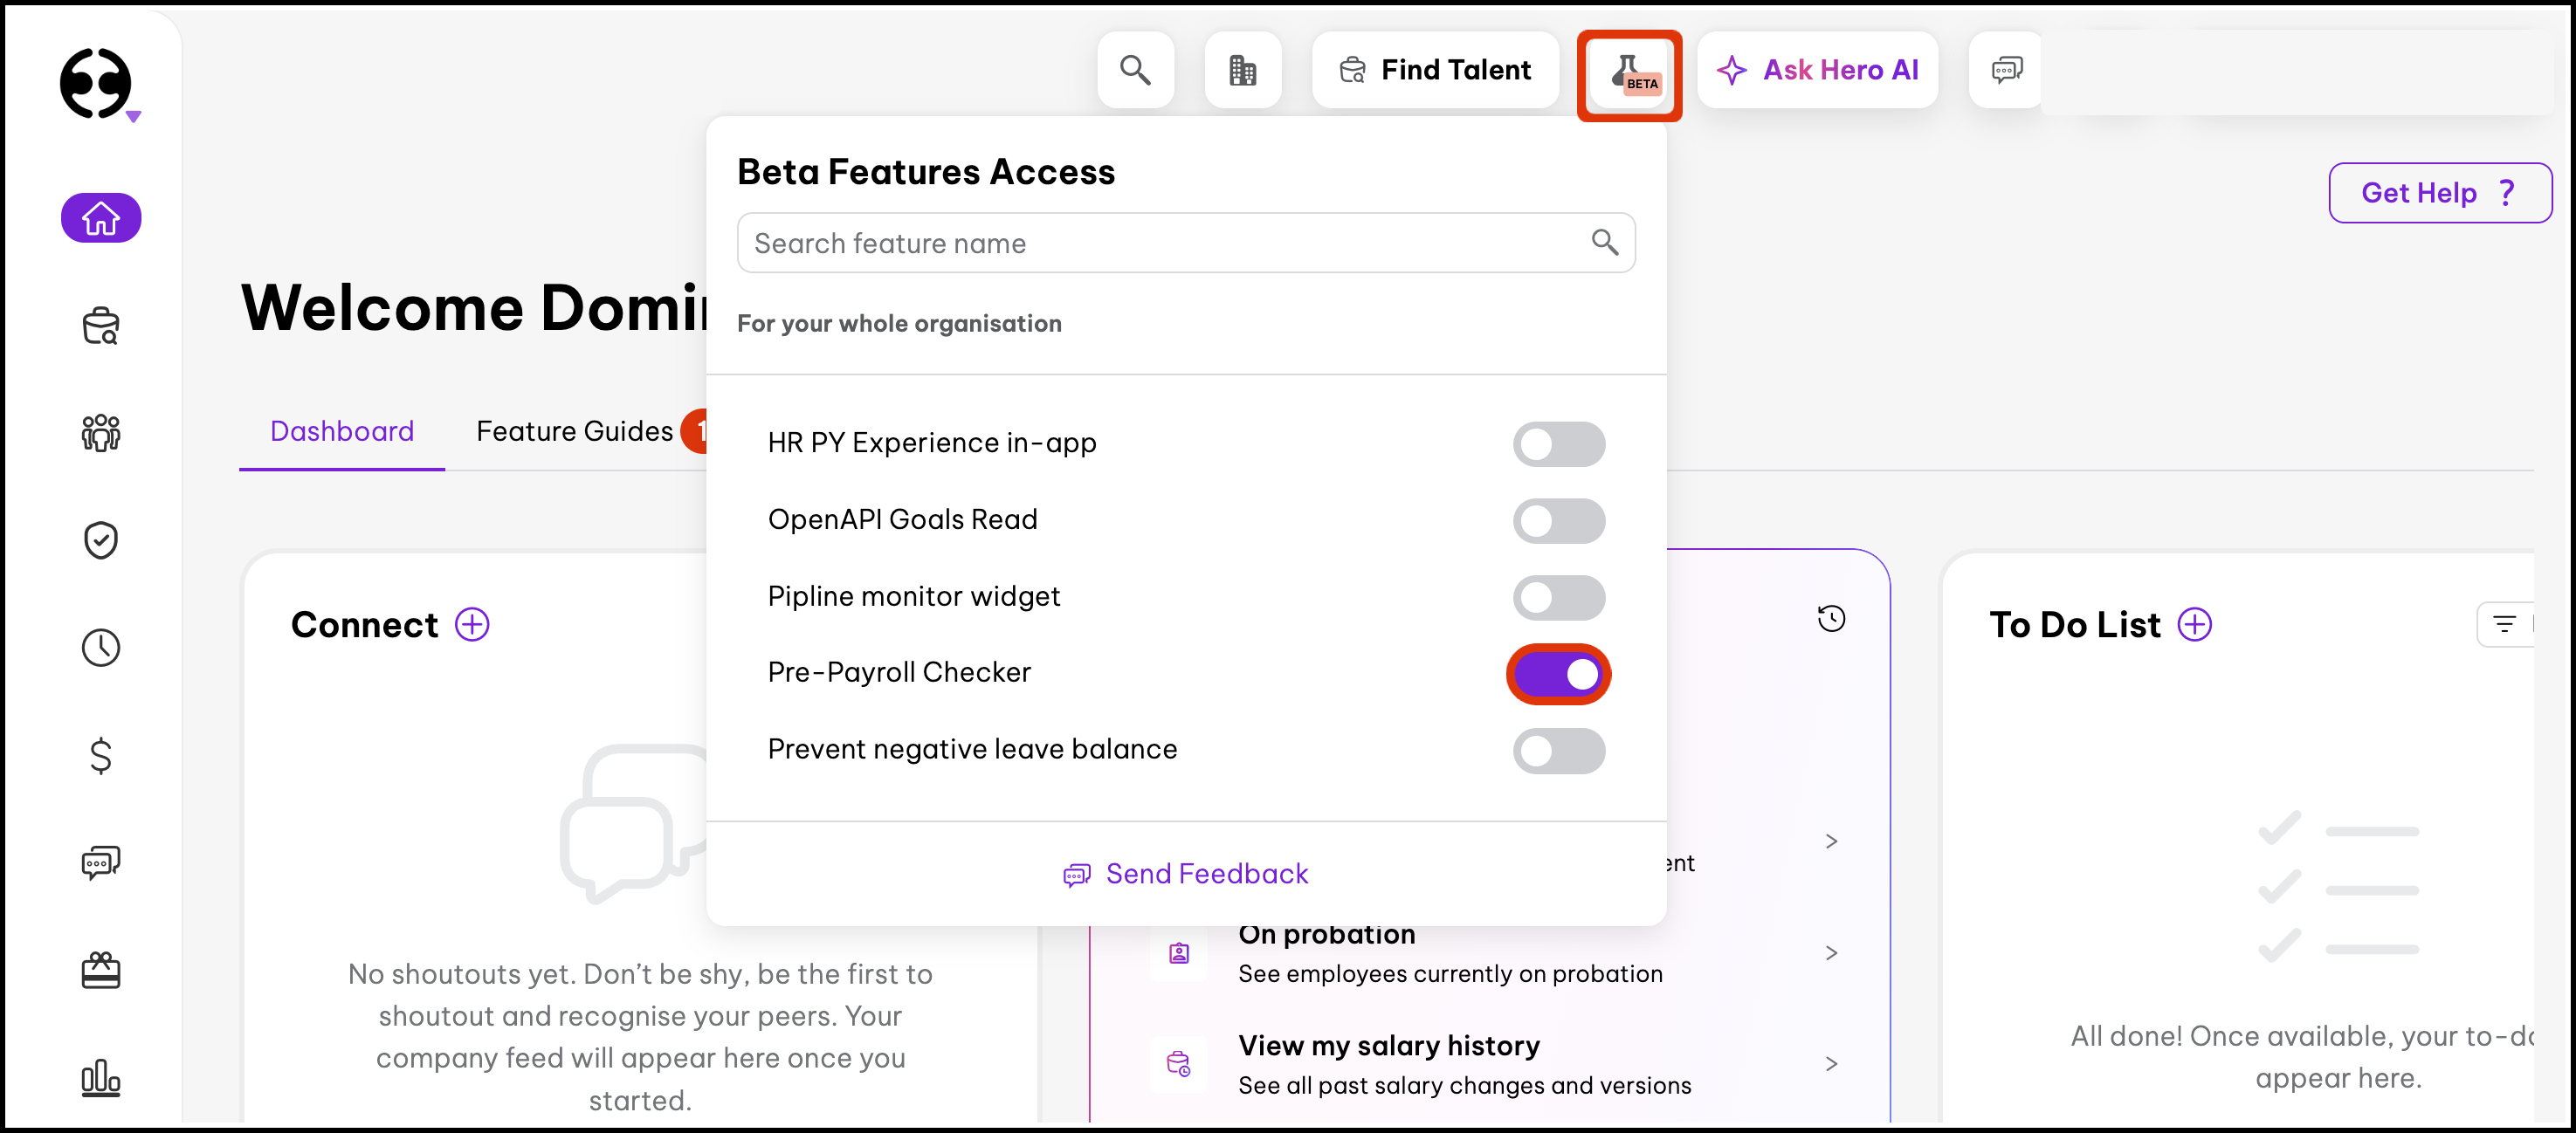The image size is (2576, 1133).
Task: Open the logo dropdown arrow
Action: click(133, 117)
